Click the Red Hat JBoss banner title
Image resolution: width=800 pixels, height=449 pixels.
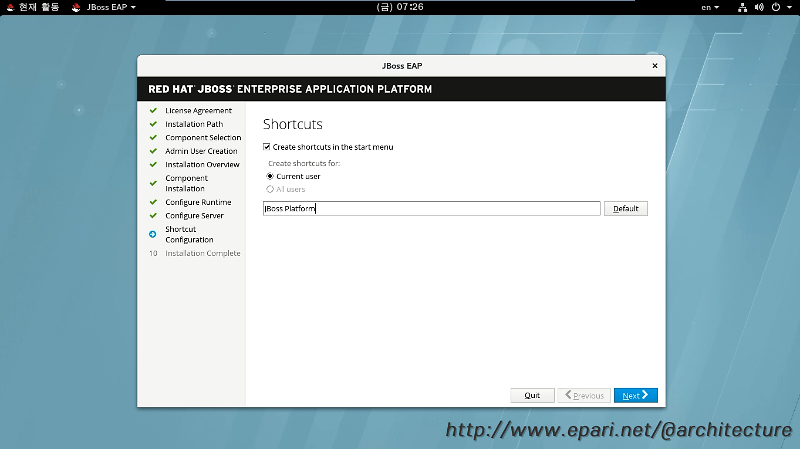pos(290,89)
